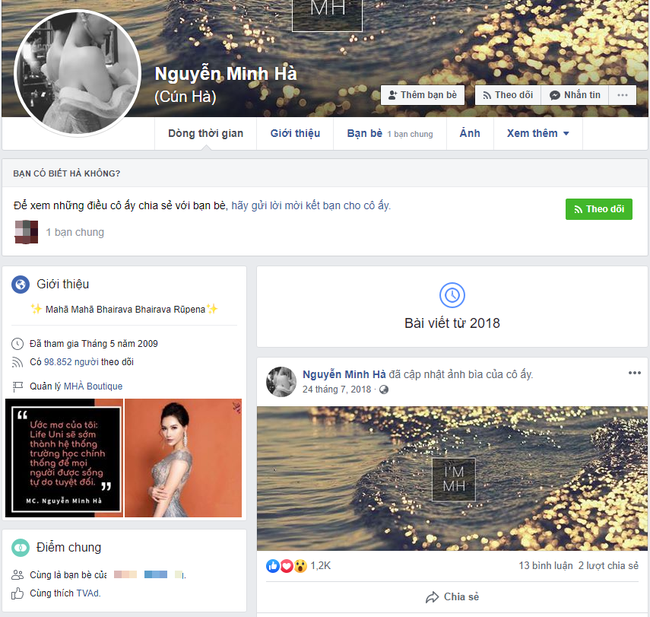Click the Điểm chung section icon
This screenshot has height=617, width=650.
click(20, 548)
